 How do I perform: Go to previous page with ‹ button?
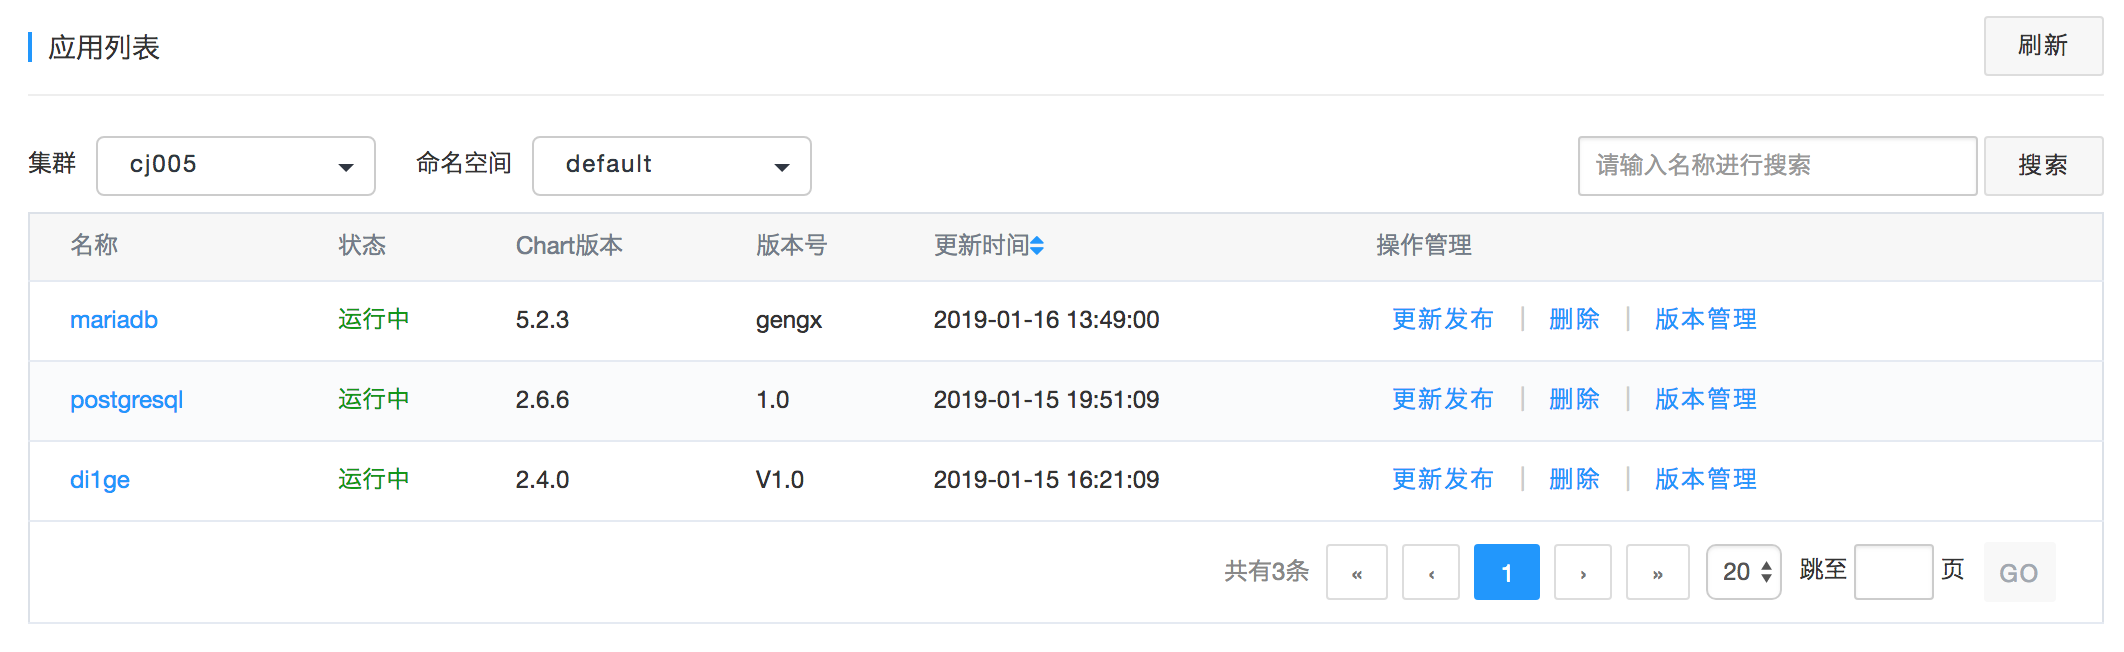point(1431,572)
